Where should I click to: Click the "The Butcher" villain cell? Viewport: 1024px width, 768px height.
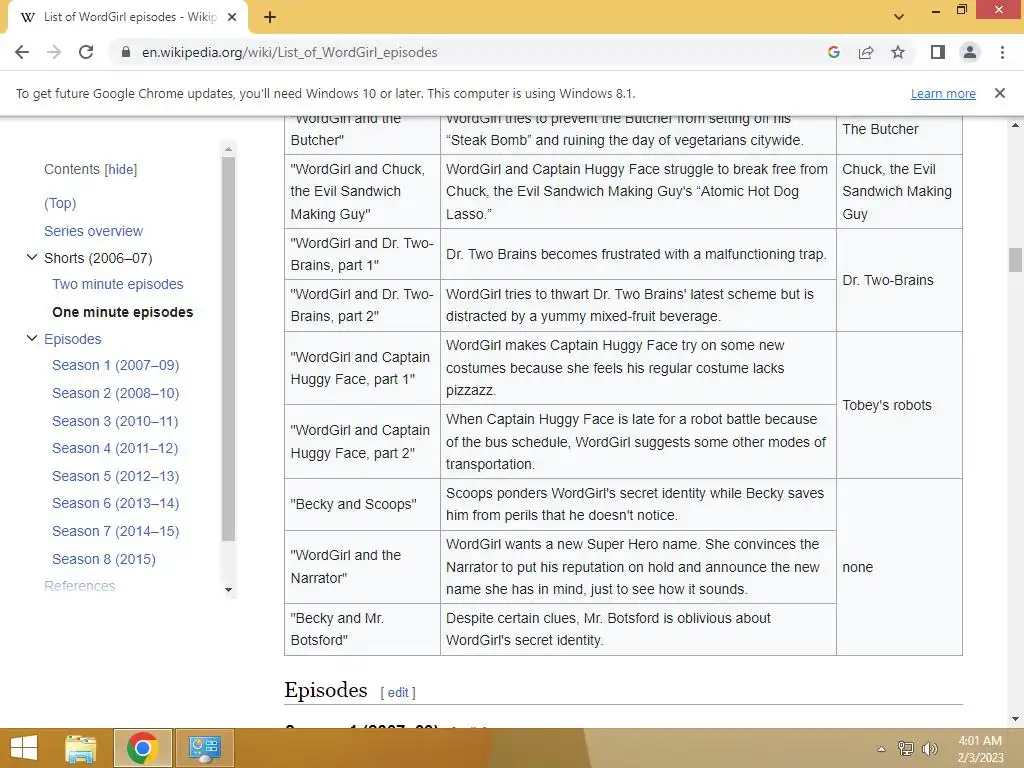(x=899, y=135)
